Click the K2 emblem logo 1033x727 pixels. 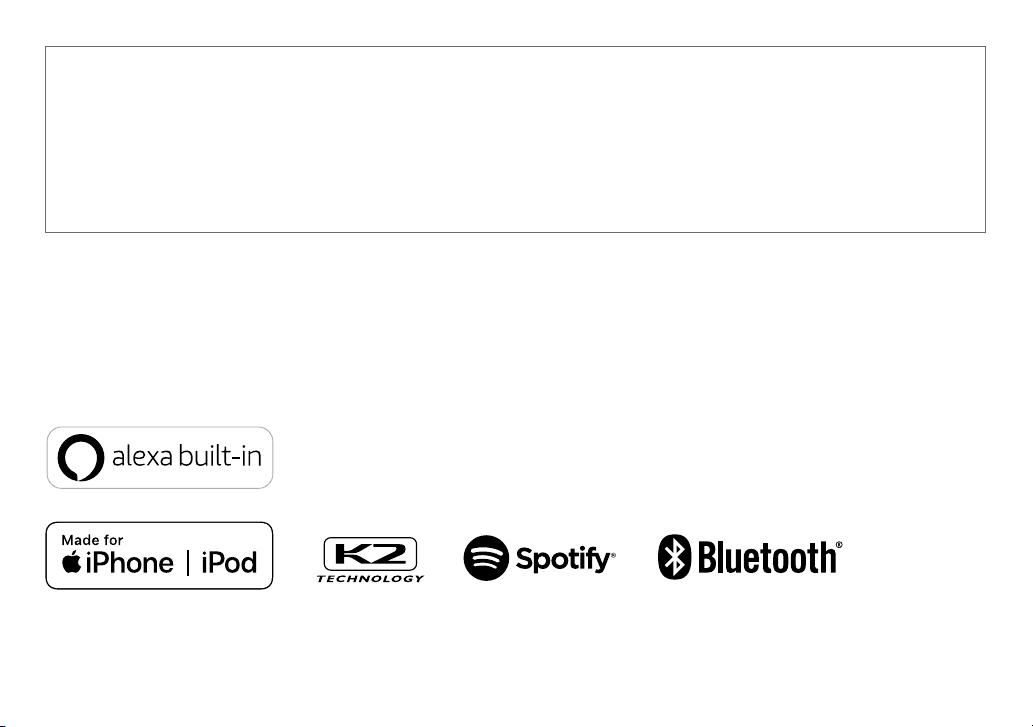370,554
